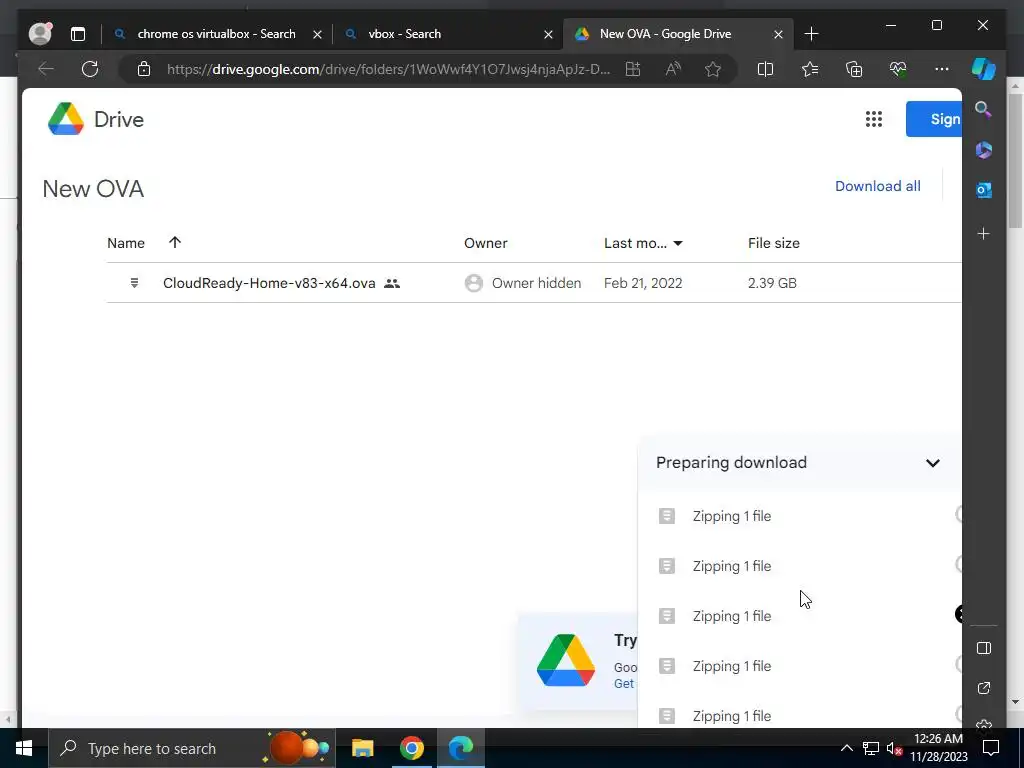
Task: Click the Owner column header
Action: pyautogui.click(x=485, y=243)
